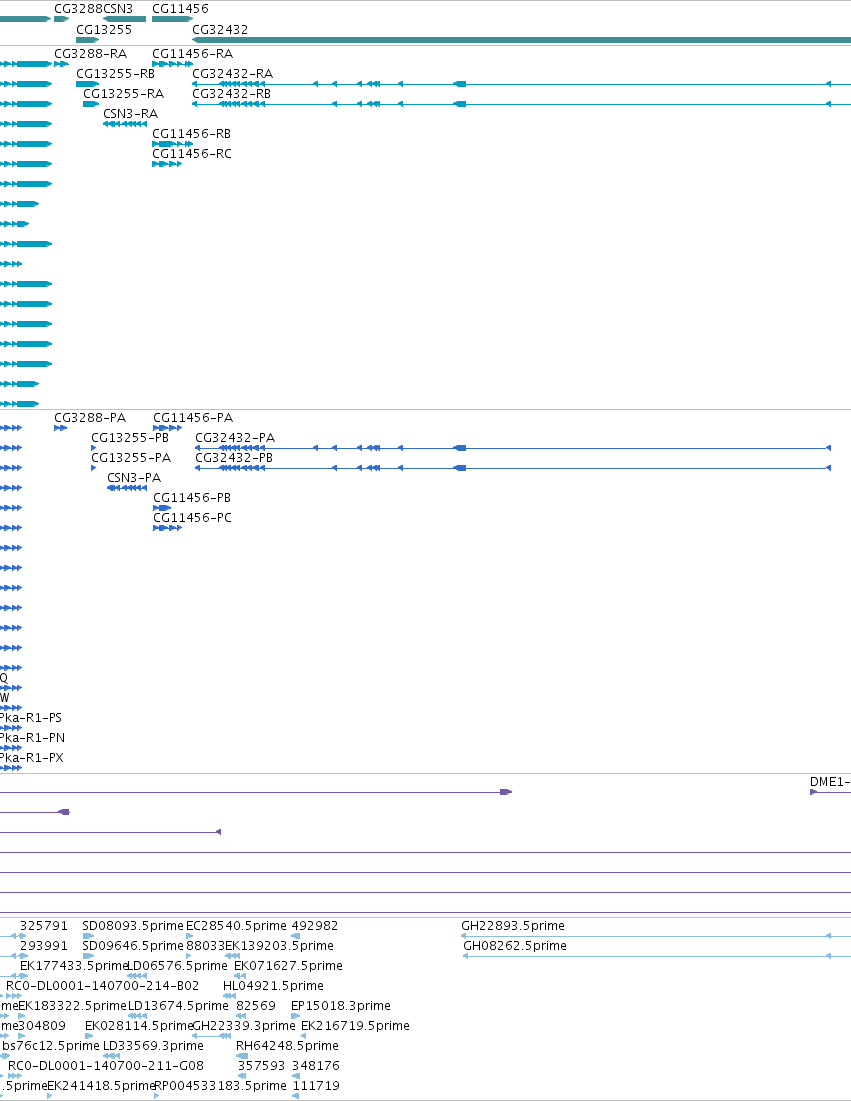Click EST label GH08262.5prime
The image size is (851, 1101).
[515, 946]
